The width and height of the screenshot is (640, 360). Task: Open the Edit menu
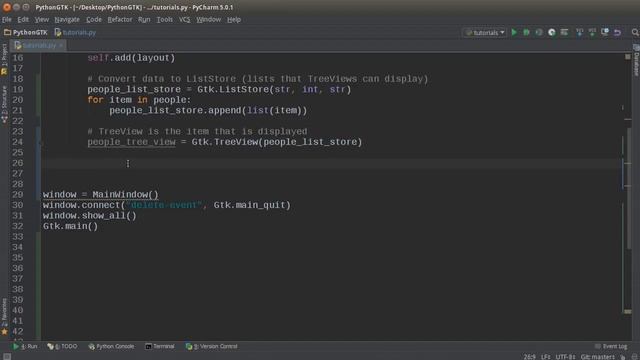tap(23, 20)
